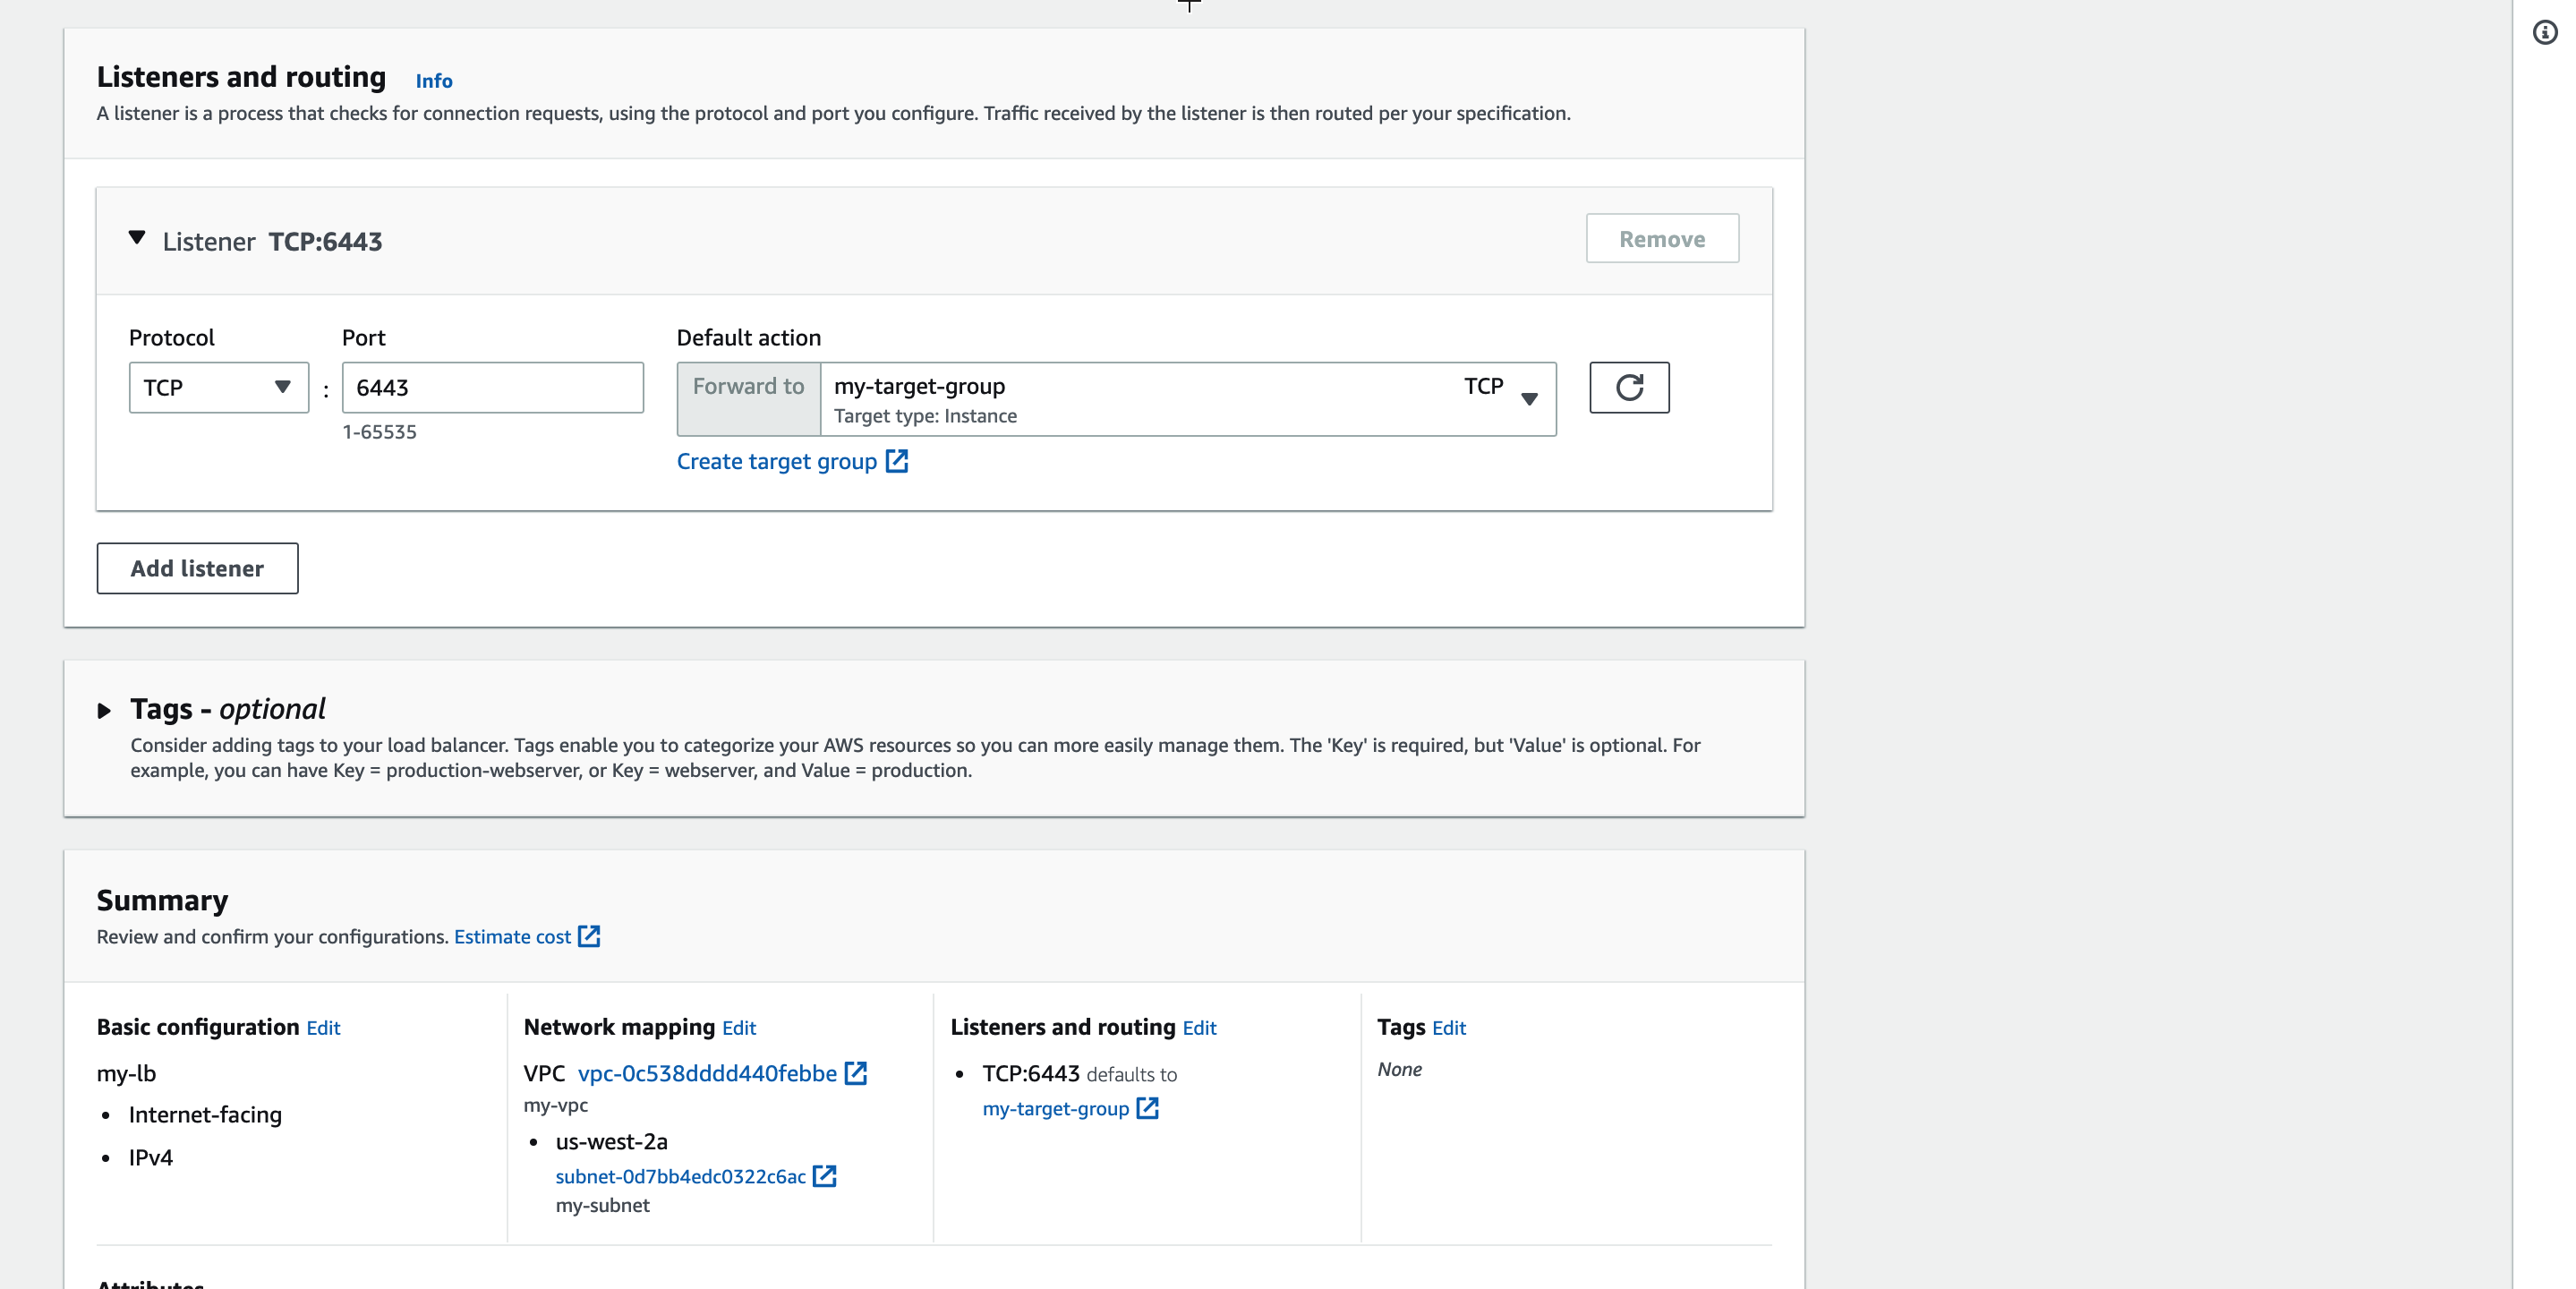Click external link icon next to Estimate cost
This screenshot has width=2576, height=1289.
(589, 936)
